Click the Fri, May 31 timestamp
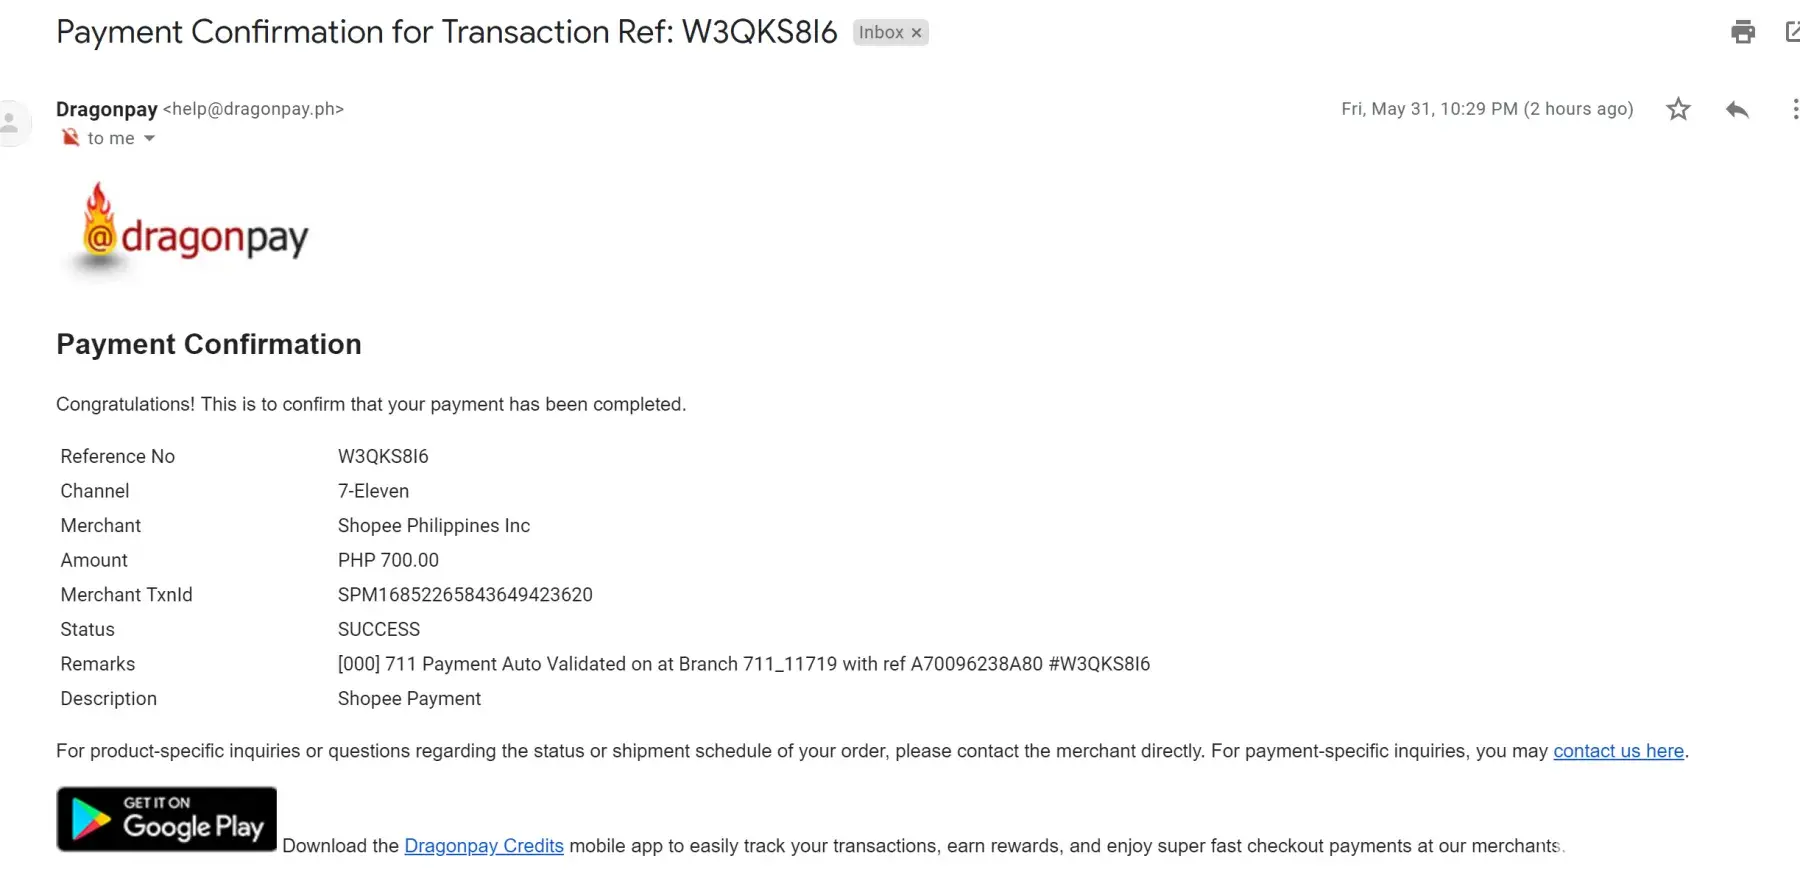Image resolution: width=1800 pixels, height=881 pixels. 1486,109
